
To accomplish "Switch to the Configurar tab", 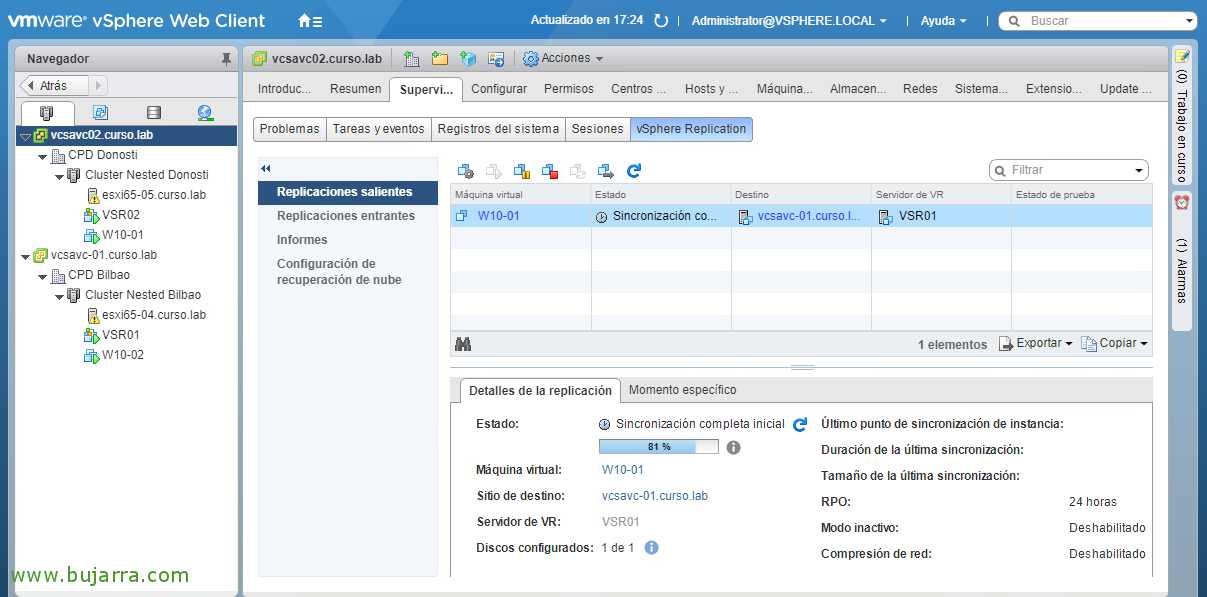I will 499,89.
